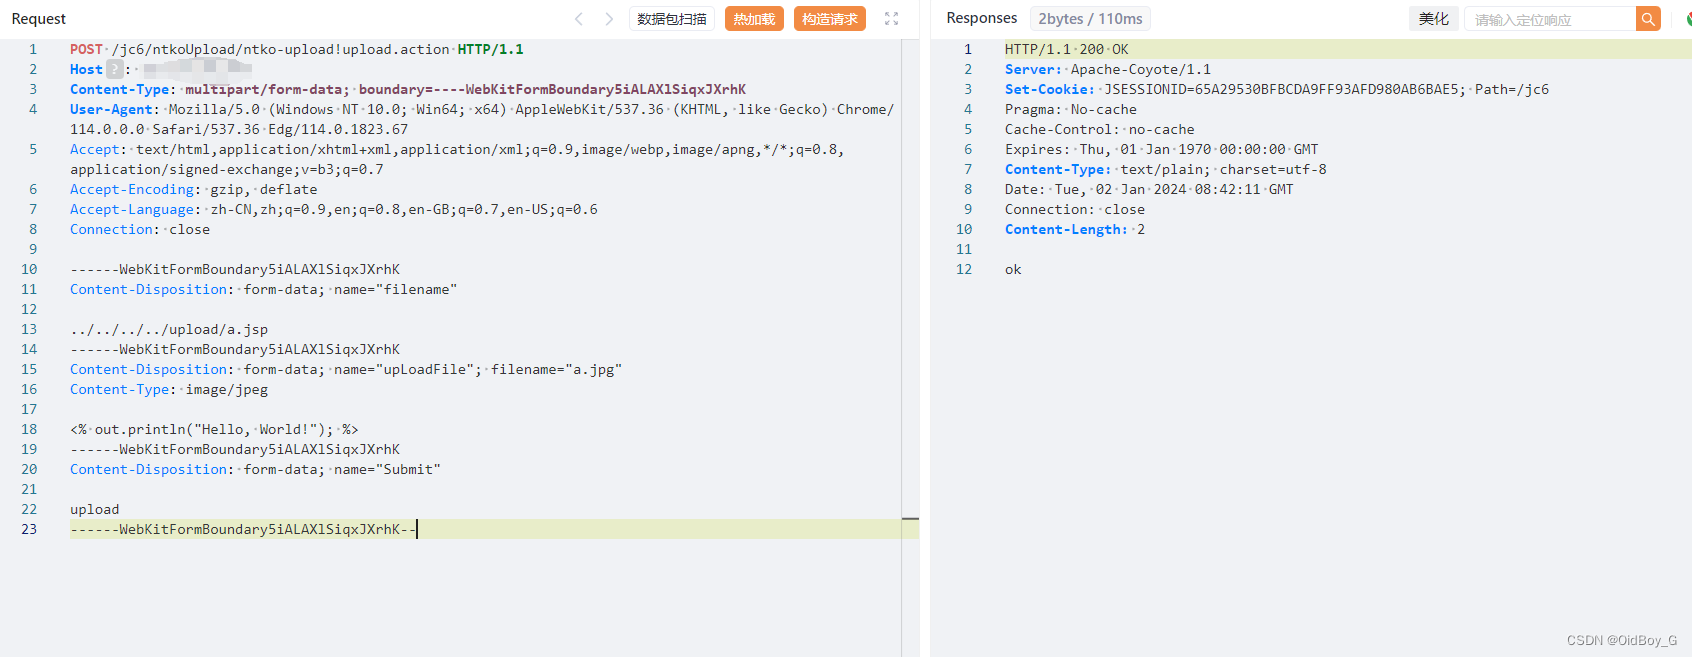Click the 数据包扫描 button
The width and height of the screenshot is (1692, 657).
point(672,19)
